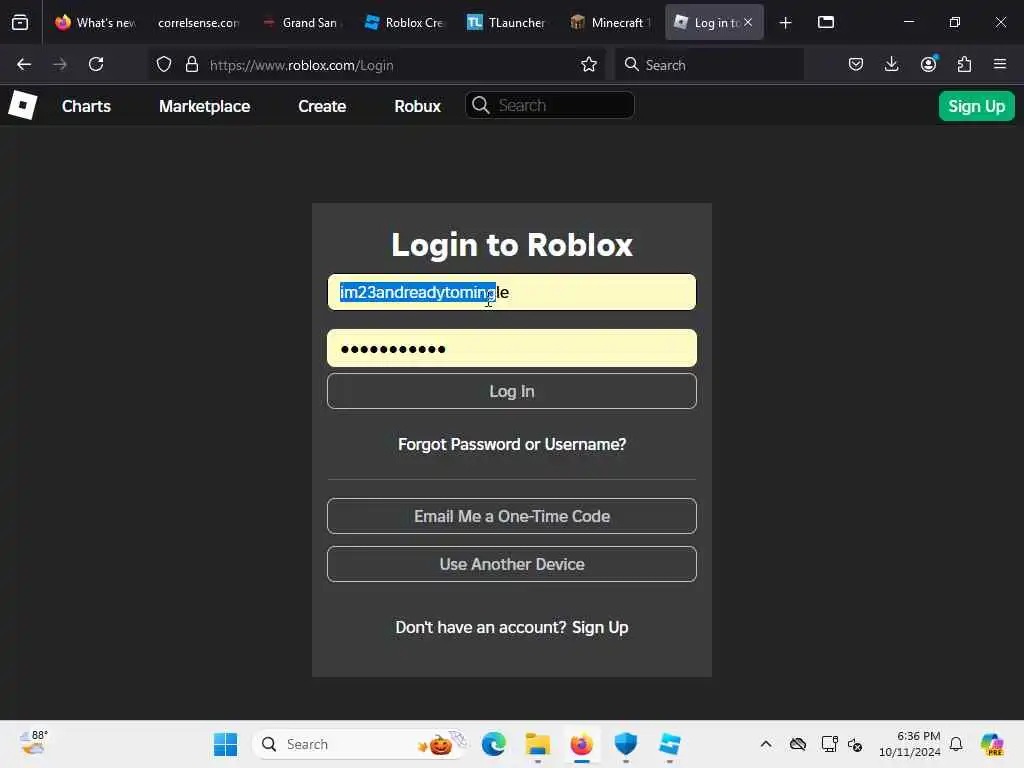
Task: Click the display/cast tray icon
Action: click(x=829, y=744)
